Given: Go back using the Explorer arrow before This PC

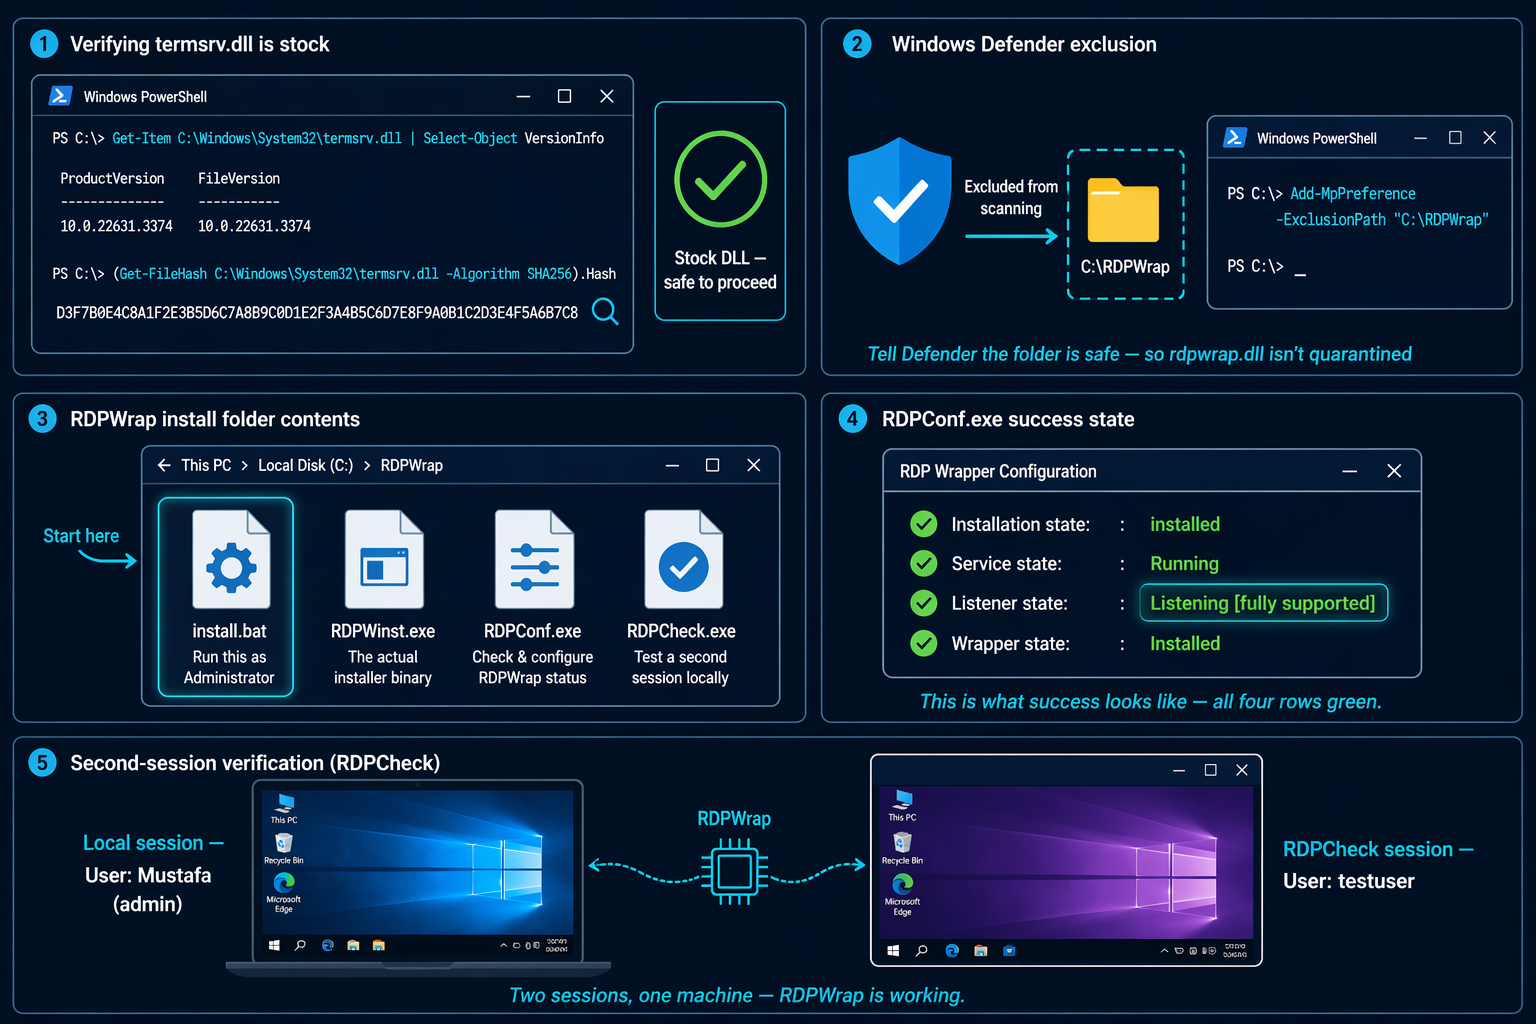Looking at the screenshot, I should point(164,465).
